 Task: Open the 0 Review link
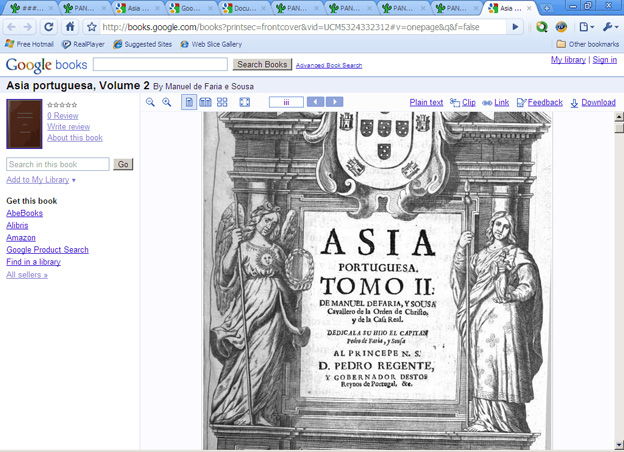tap(63, 116)
